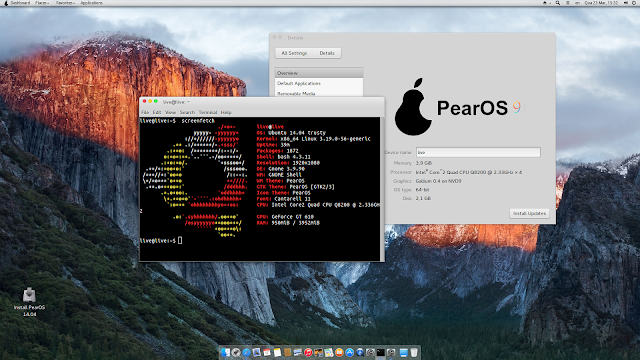Viewport: 640px width, 360px height.
Task: Open the Places menu in top panel
Action: [x=42, y=3]
